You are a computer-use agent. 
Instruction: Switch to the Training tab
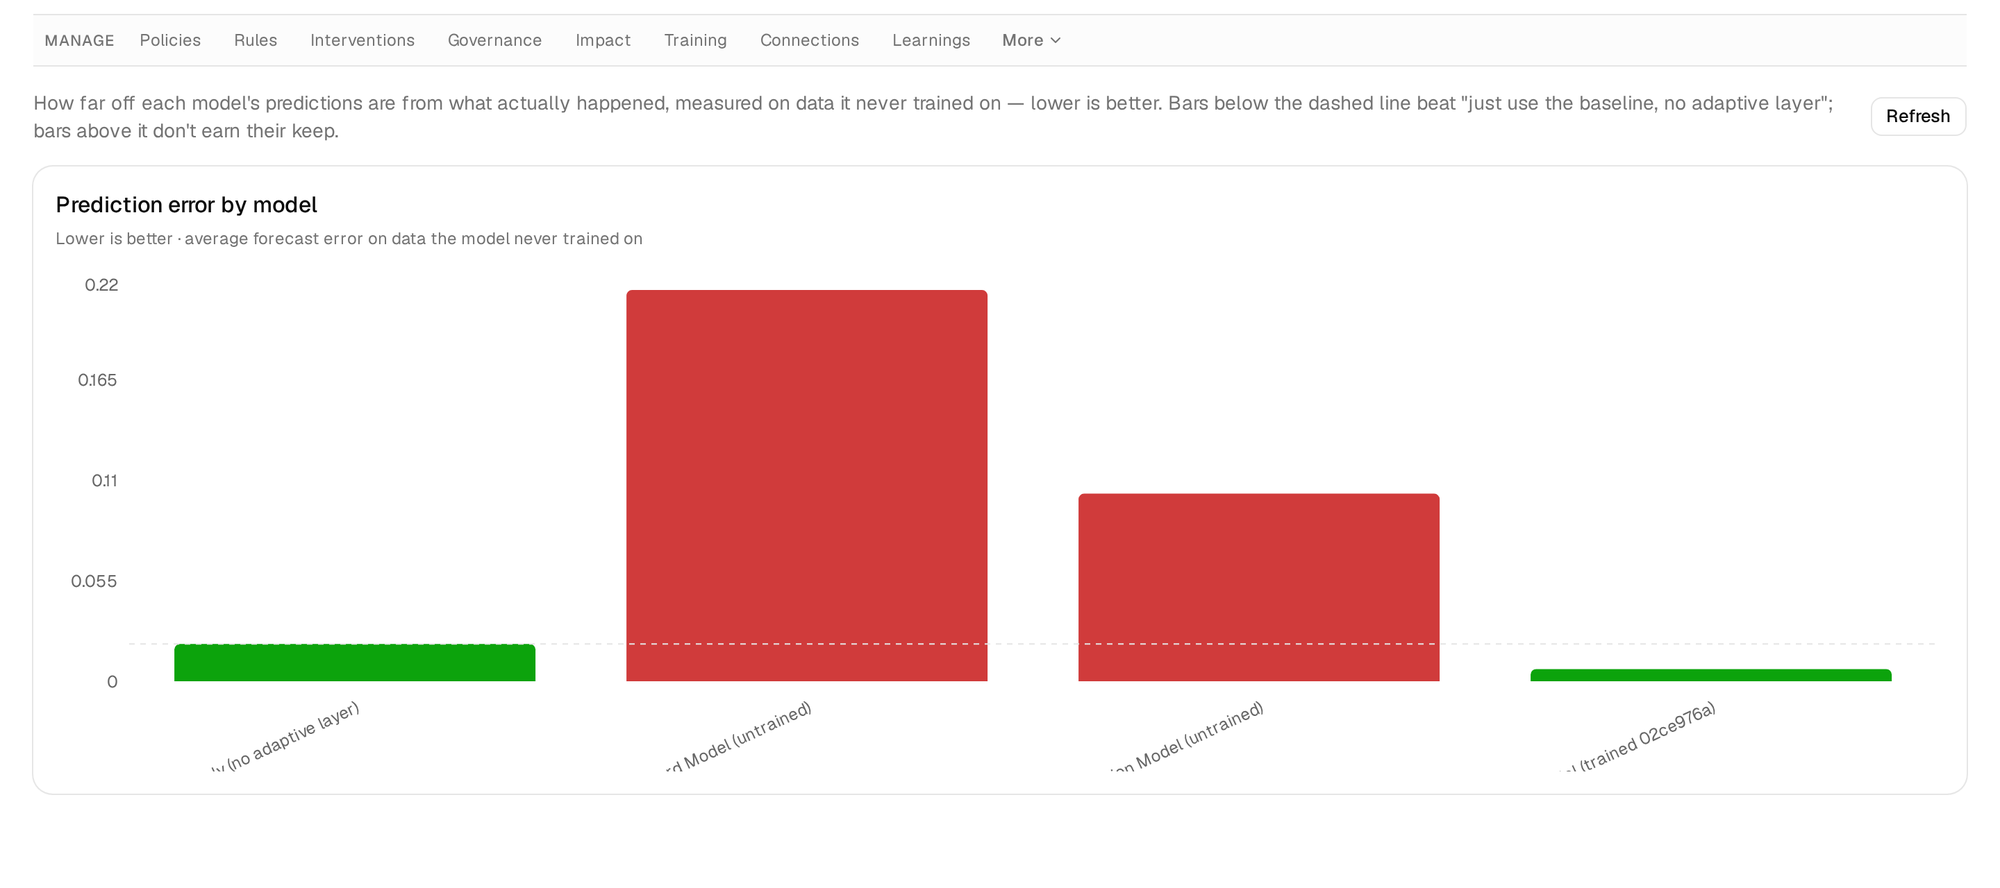pos(695,40)
